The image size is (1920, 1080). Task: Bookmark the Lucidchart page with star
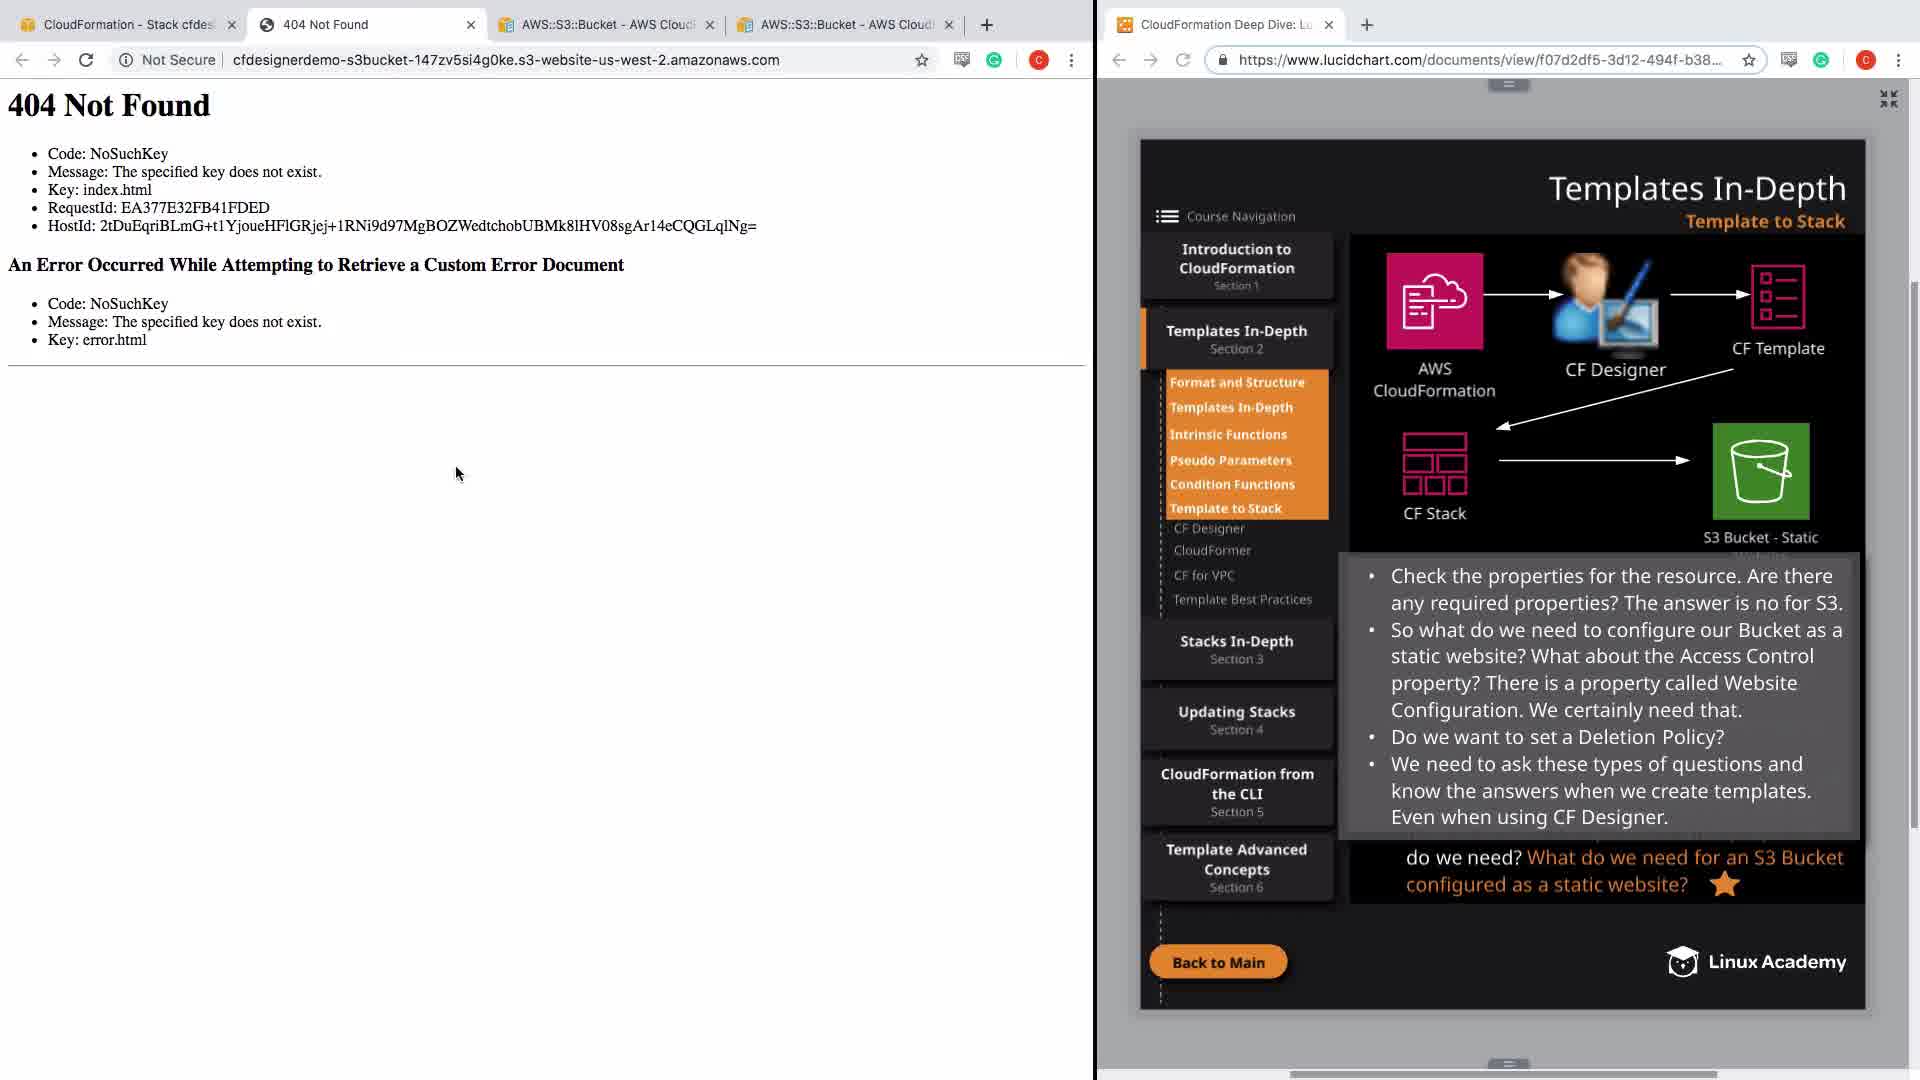1748,60
